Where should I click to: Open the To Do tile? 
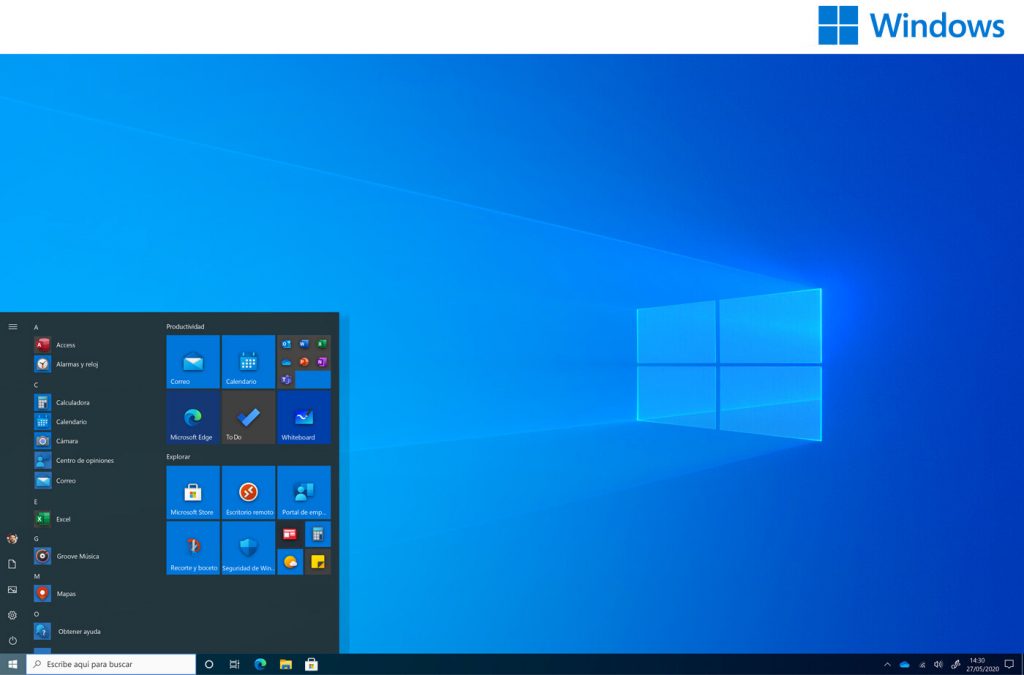(248, 418)
